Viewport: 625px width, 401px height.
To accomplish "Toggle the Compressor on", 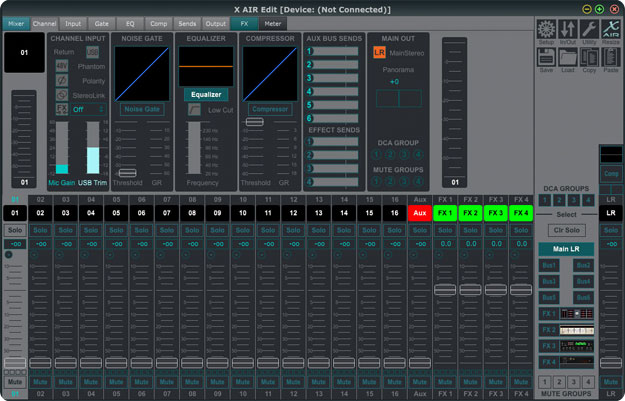I will (x=270, y=109).
